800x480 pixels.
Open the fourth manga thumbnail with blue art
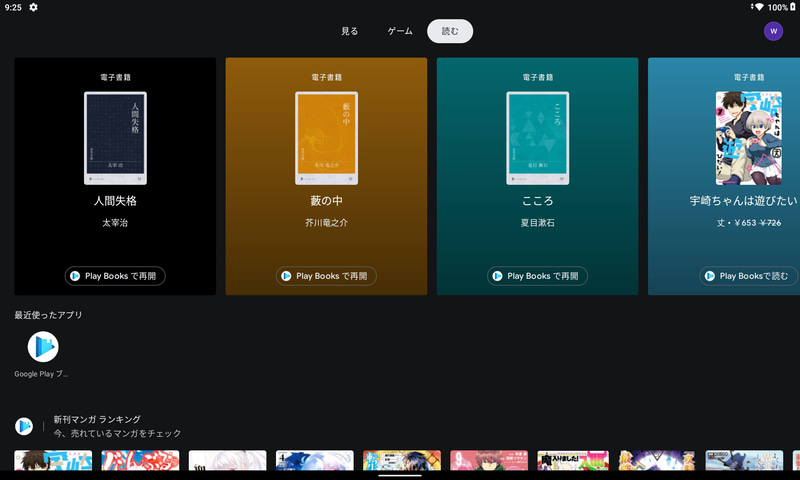(x=315, y=460)
